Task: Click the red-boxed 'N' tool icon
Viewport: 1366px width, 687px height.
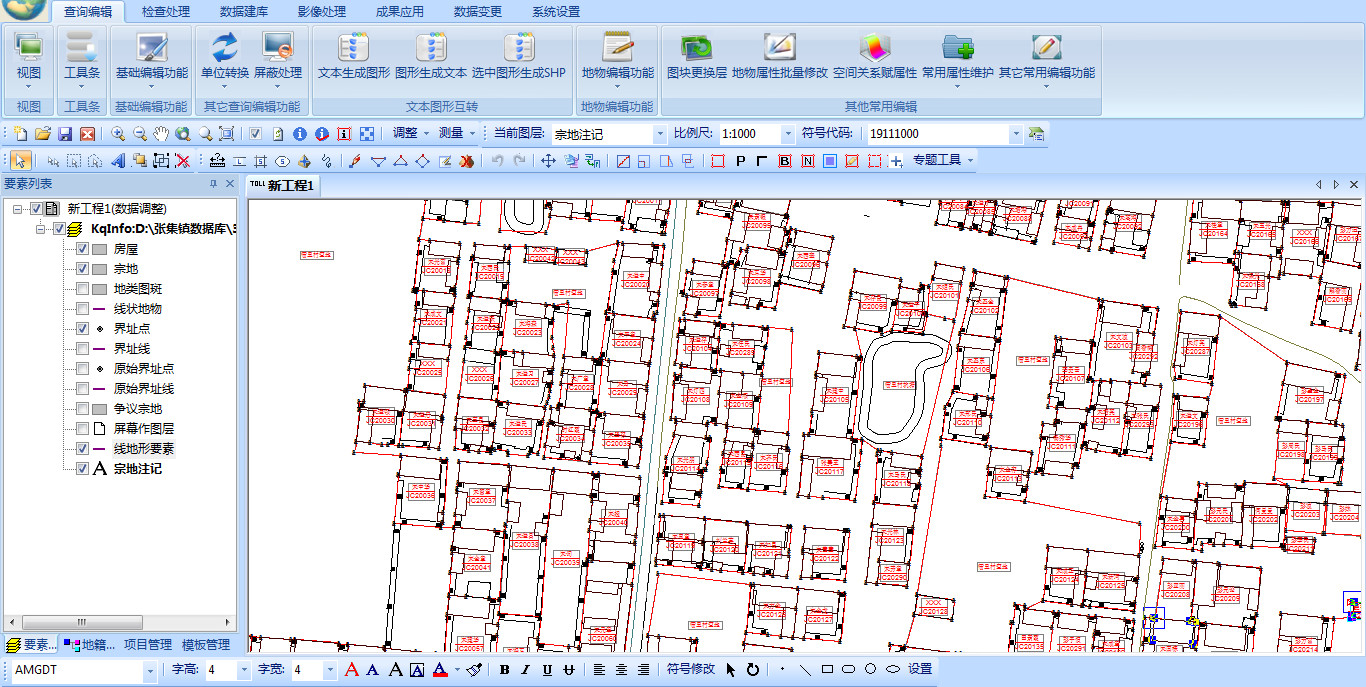Action: coord(807,160)
